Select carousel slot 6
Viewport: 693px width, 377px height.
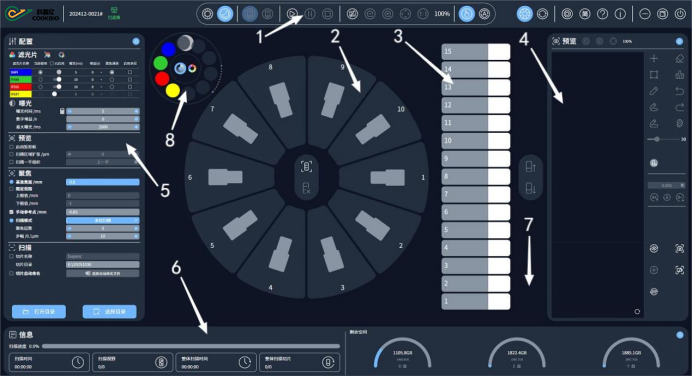pyautogui.click(x=225, y=177)
